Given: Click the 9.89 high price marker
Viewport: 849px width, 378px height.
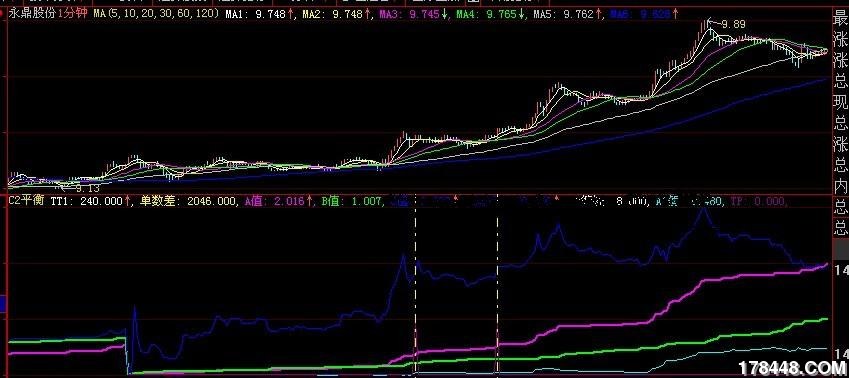Looking at the screenshot, I should (x=734, y=24).
